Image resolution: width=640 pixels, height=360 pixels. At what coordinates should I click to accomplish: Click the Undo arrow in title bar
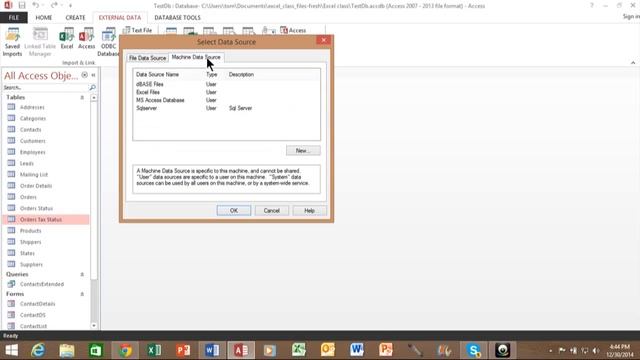(36, 5)
